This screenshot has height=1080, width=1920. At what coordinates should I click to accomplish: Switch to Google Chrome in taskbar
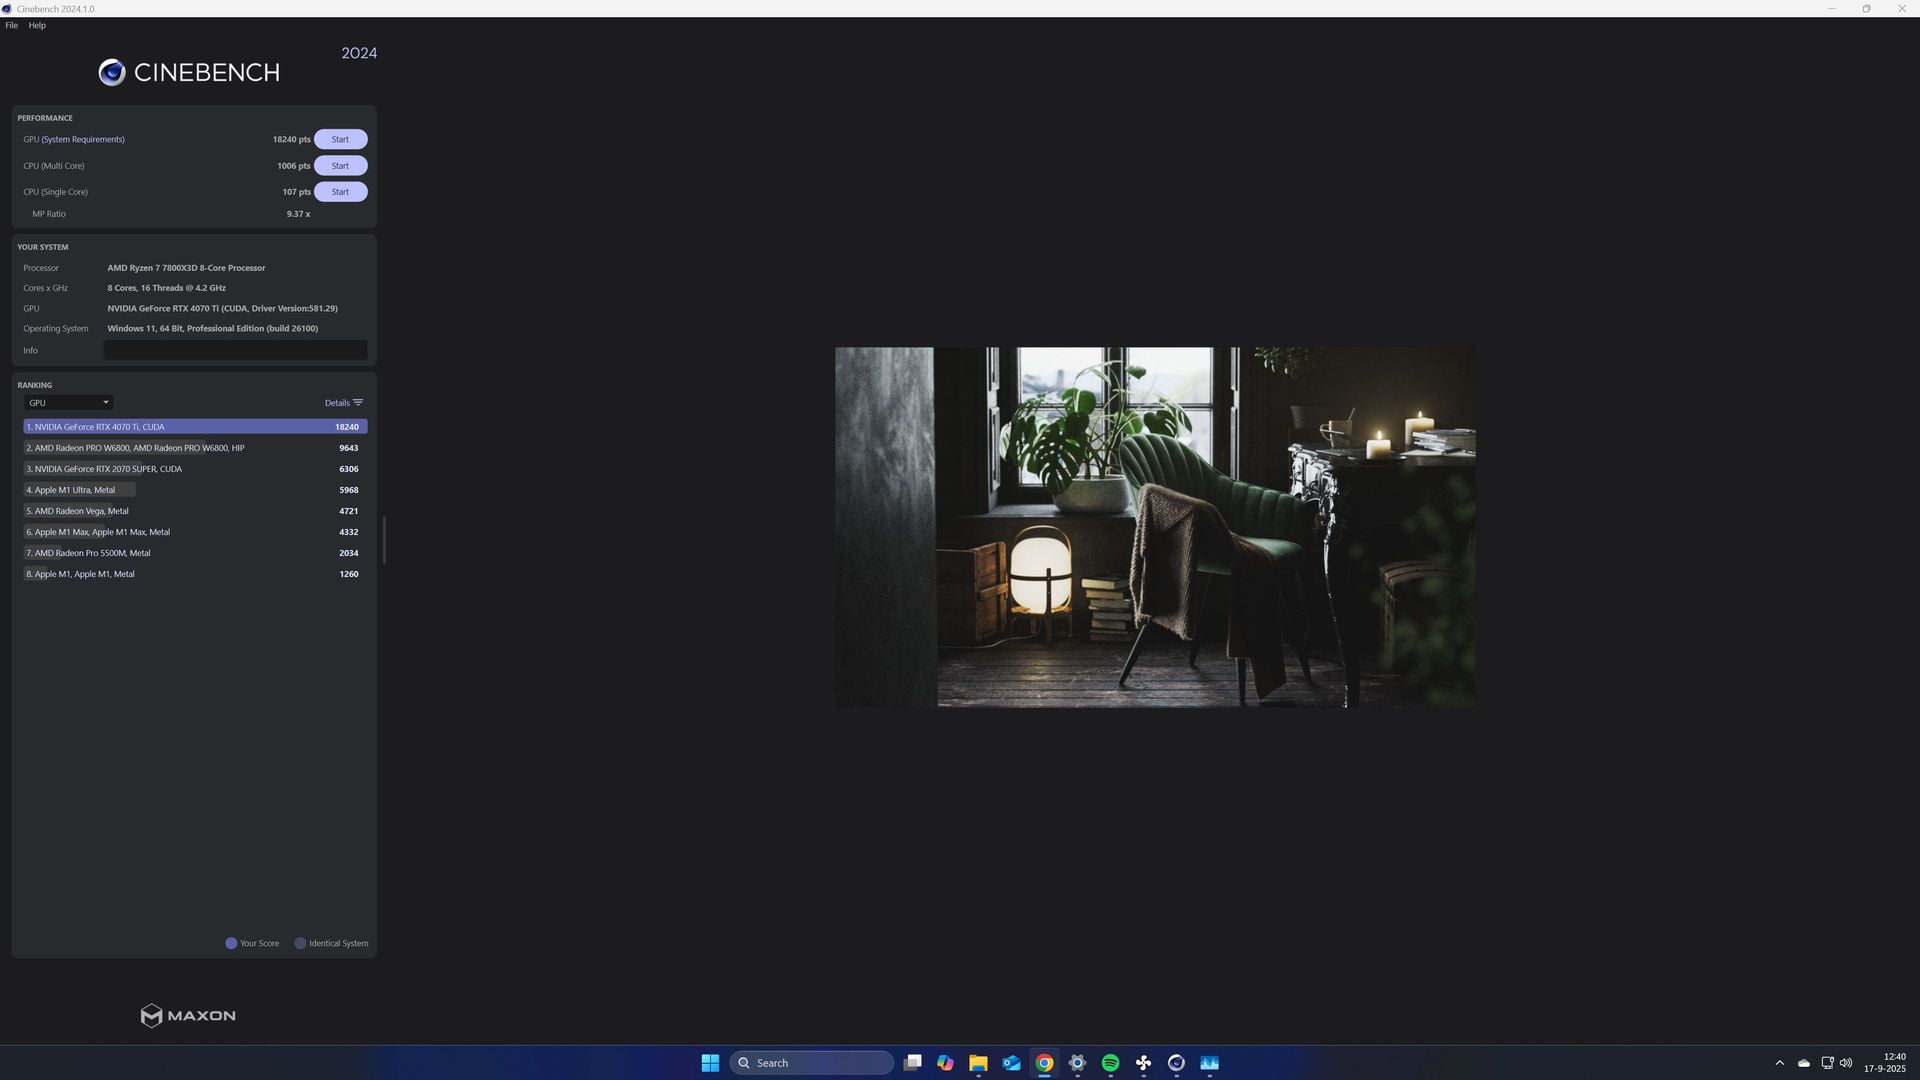1044,1063
